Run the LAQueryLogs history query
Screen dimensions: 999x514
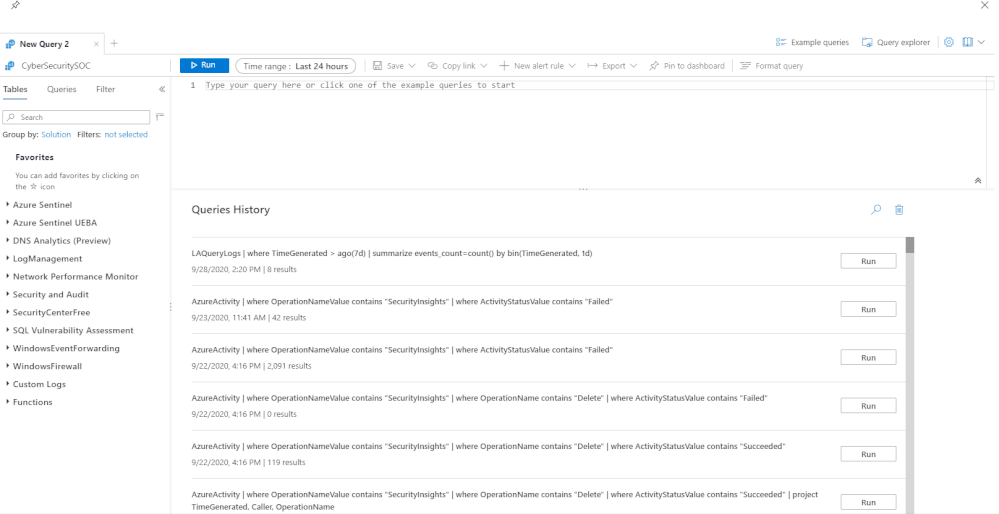tap(868, 261)
